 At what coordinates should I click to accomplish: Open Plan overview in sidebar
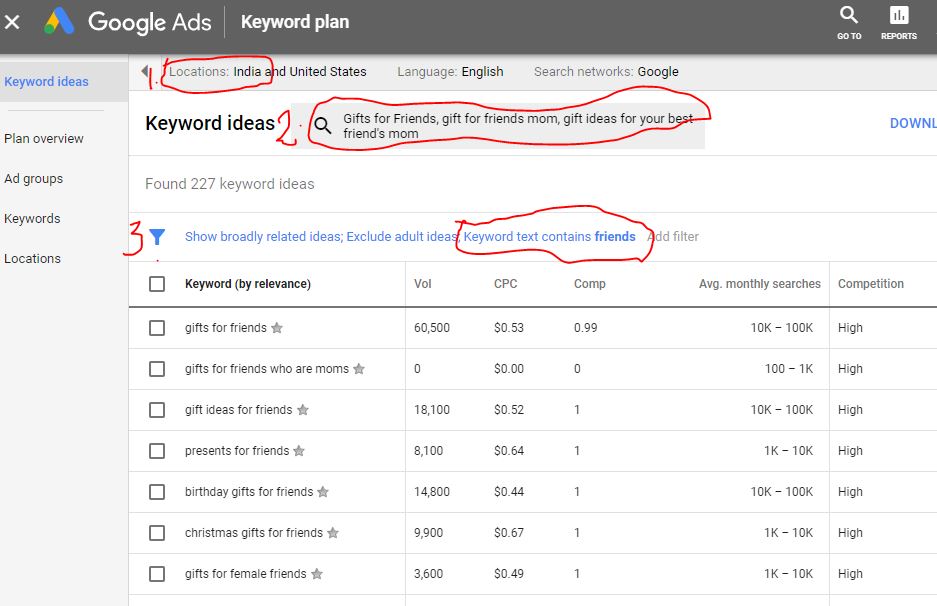pyautogui.click(x=44, y=139)
